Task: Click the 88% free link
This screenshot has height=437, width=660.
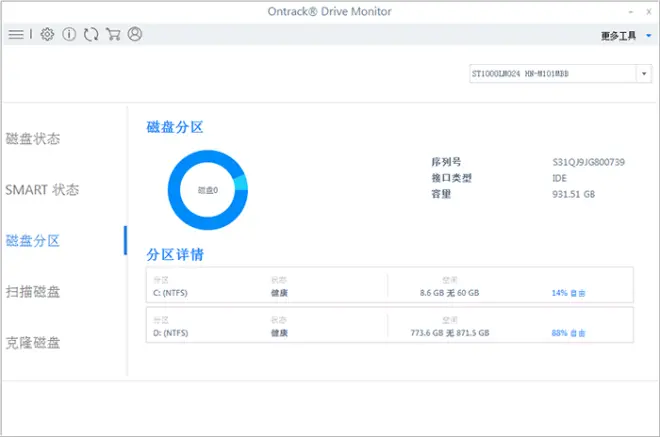Action: [x=568, y=333]
